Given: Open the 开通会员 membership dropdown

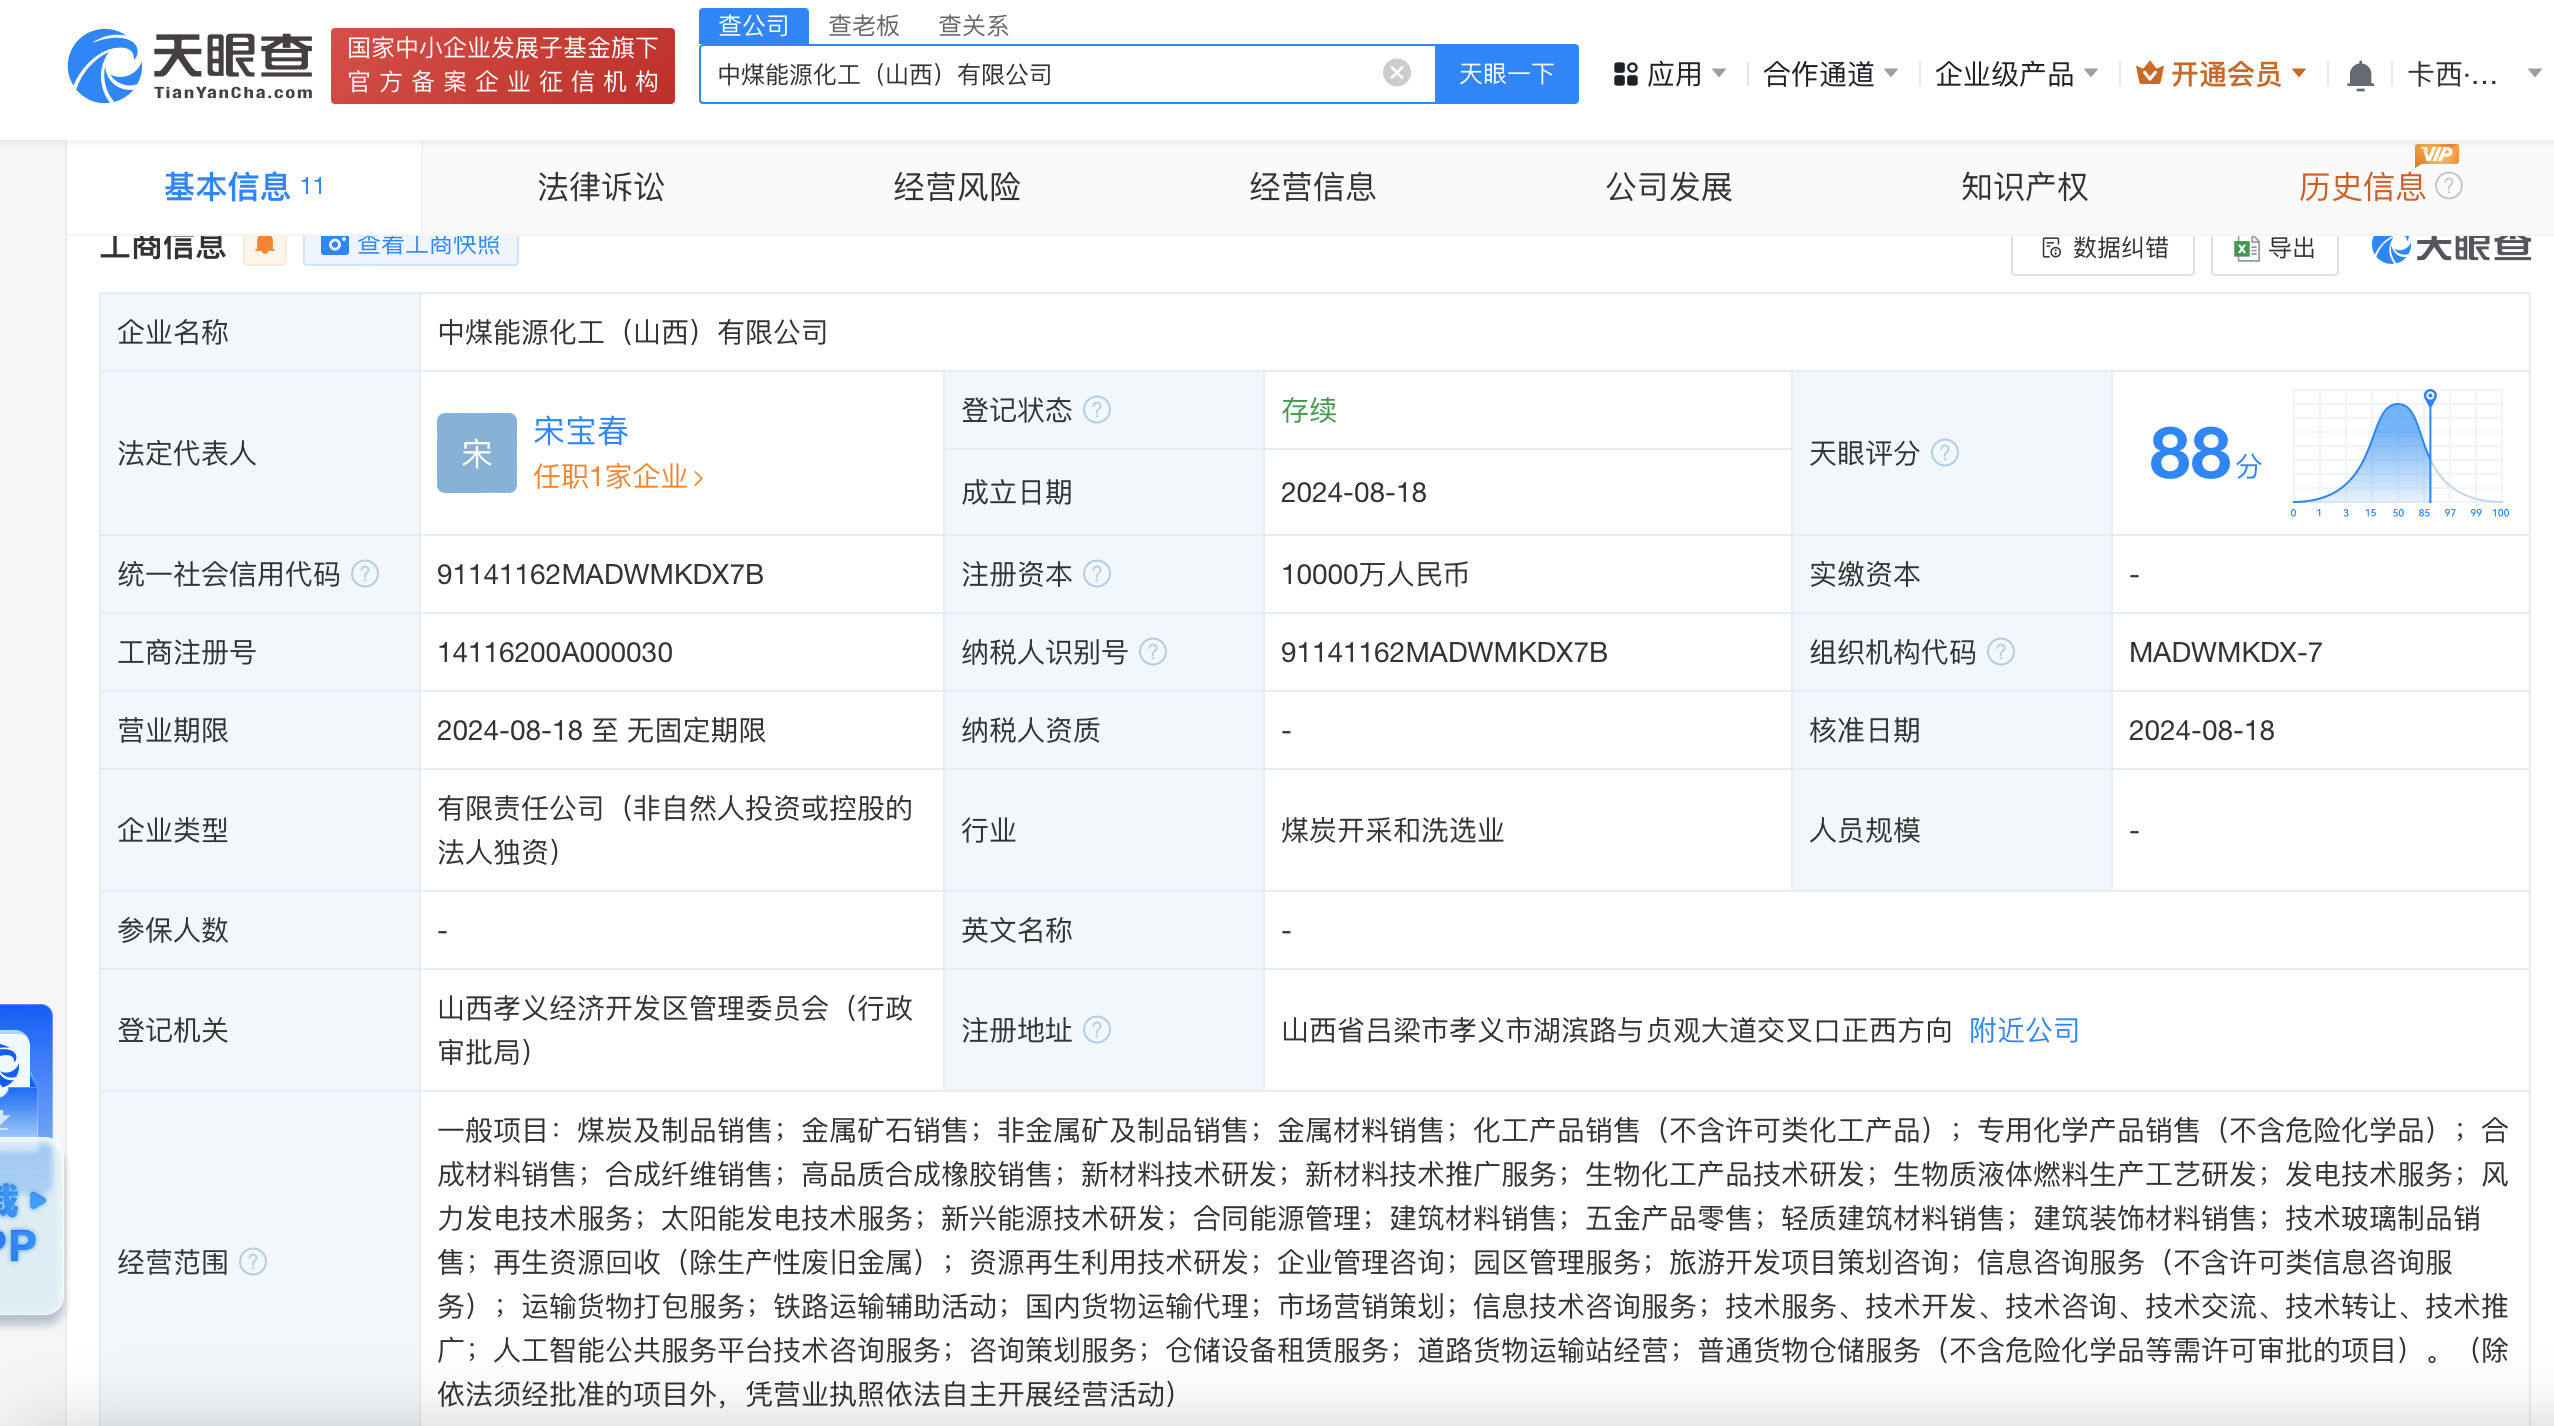Looking at the screenshot, I should [x=2222, y=74].
